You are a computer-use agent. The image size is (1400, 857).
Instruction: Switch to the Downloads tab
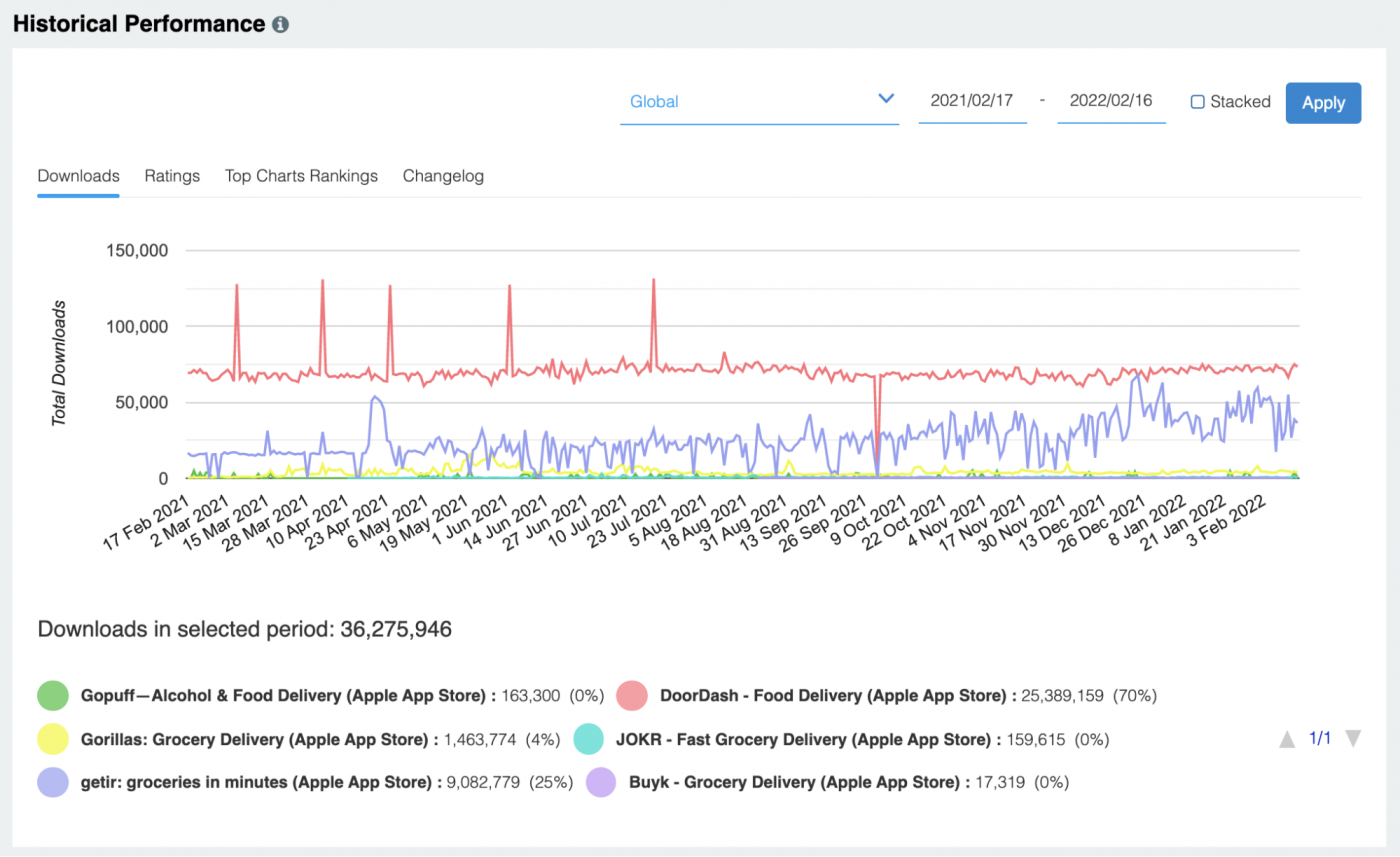[x=78, y=176]
